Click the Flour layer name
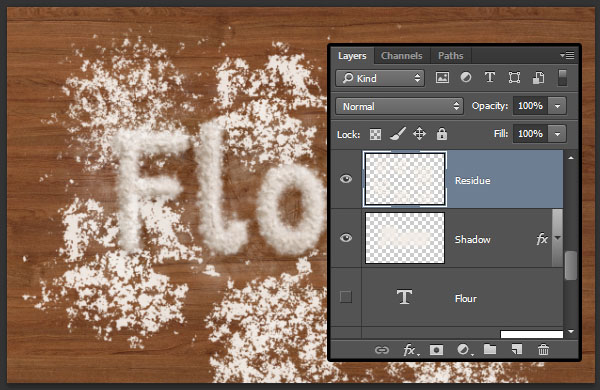Image resolution: width=600 pixels, height=390 pixels. 466,299
